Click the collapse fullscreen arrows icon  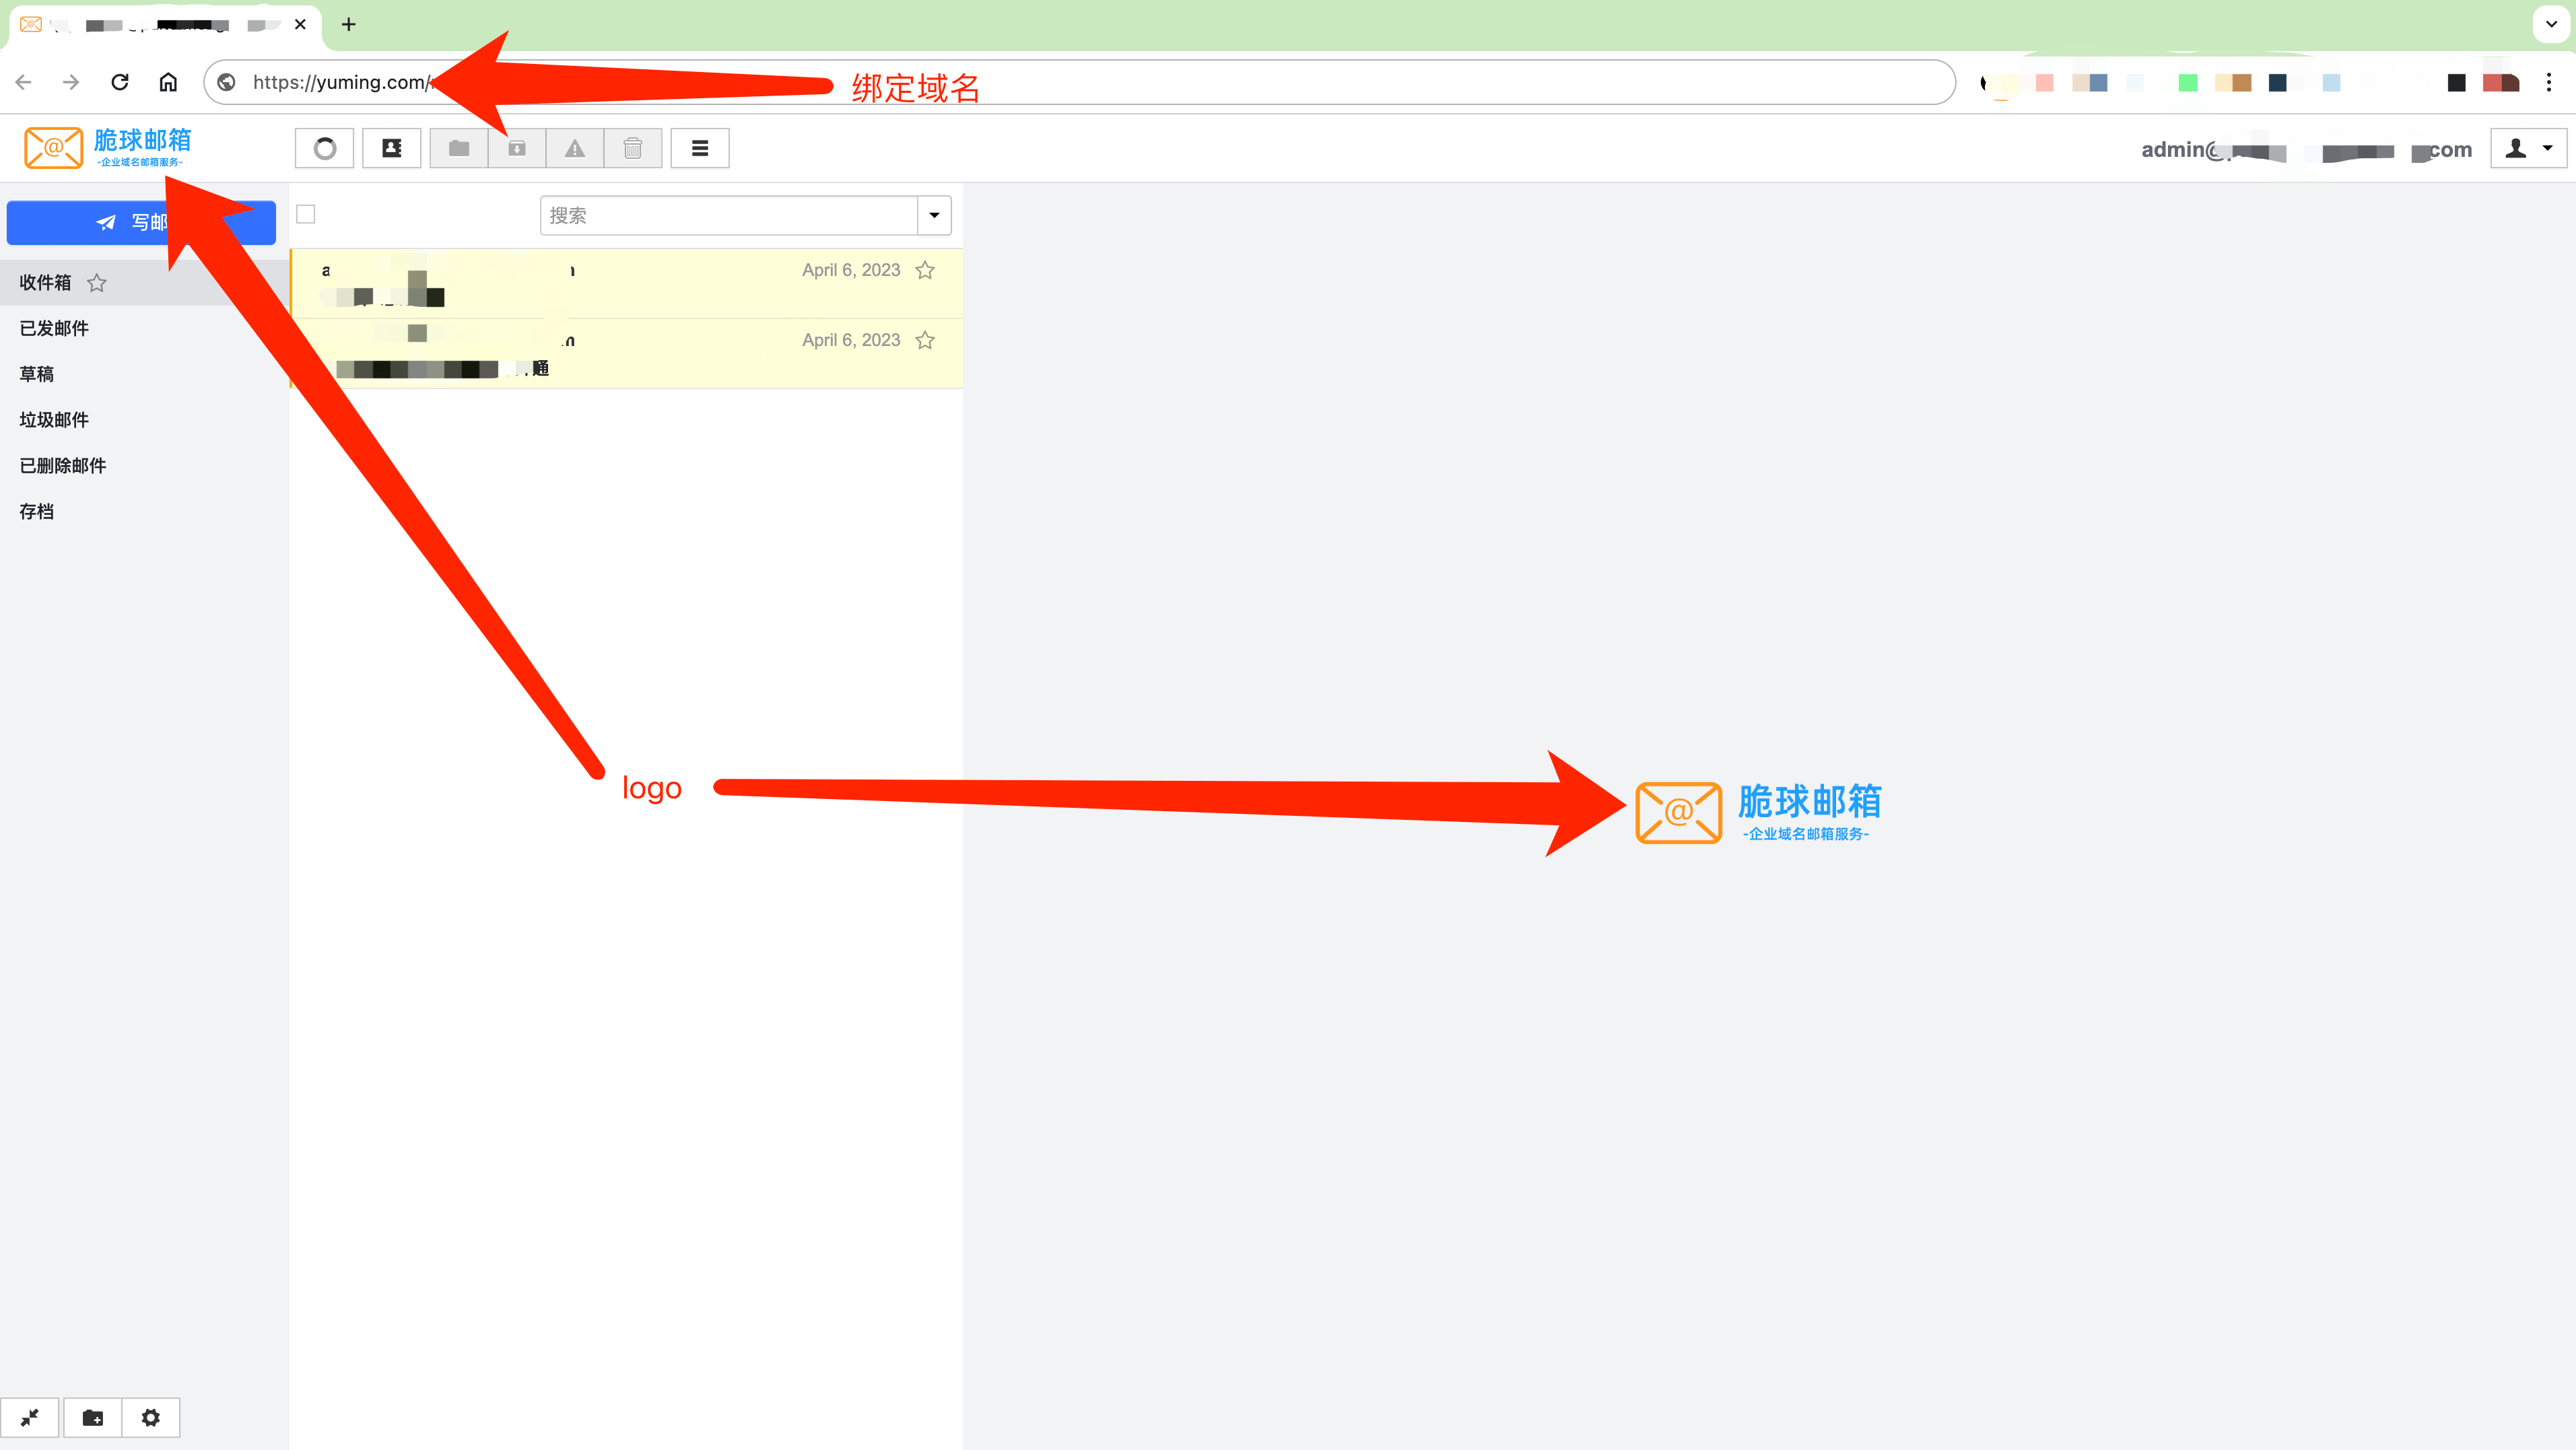click(30, 1417)
